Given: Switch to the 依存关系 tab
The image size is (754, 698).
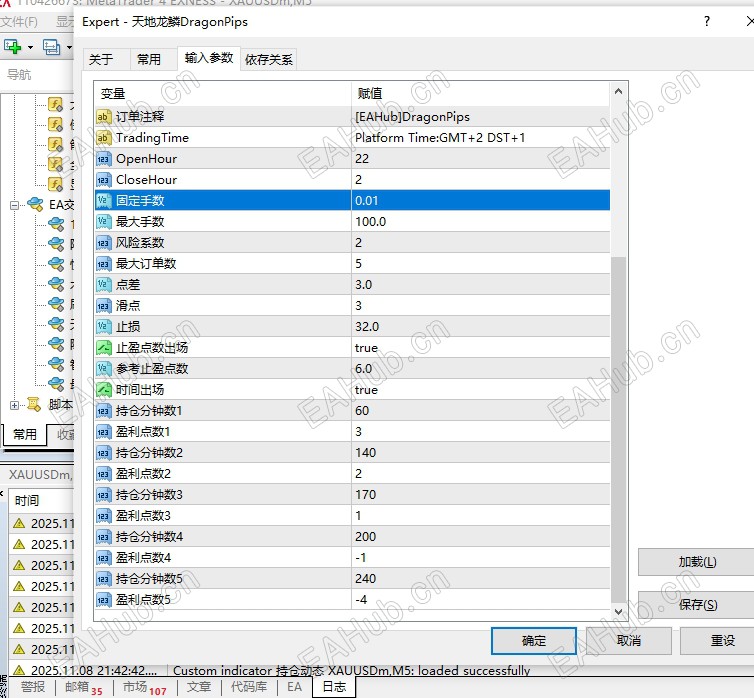Looking at the screenshot, I should [269, 60].
